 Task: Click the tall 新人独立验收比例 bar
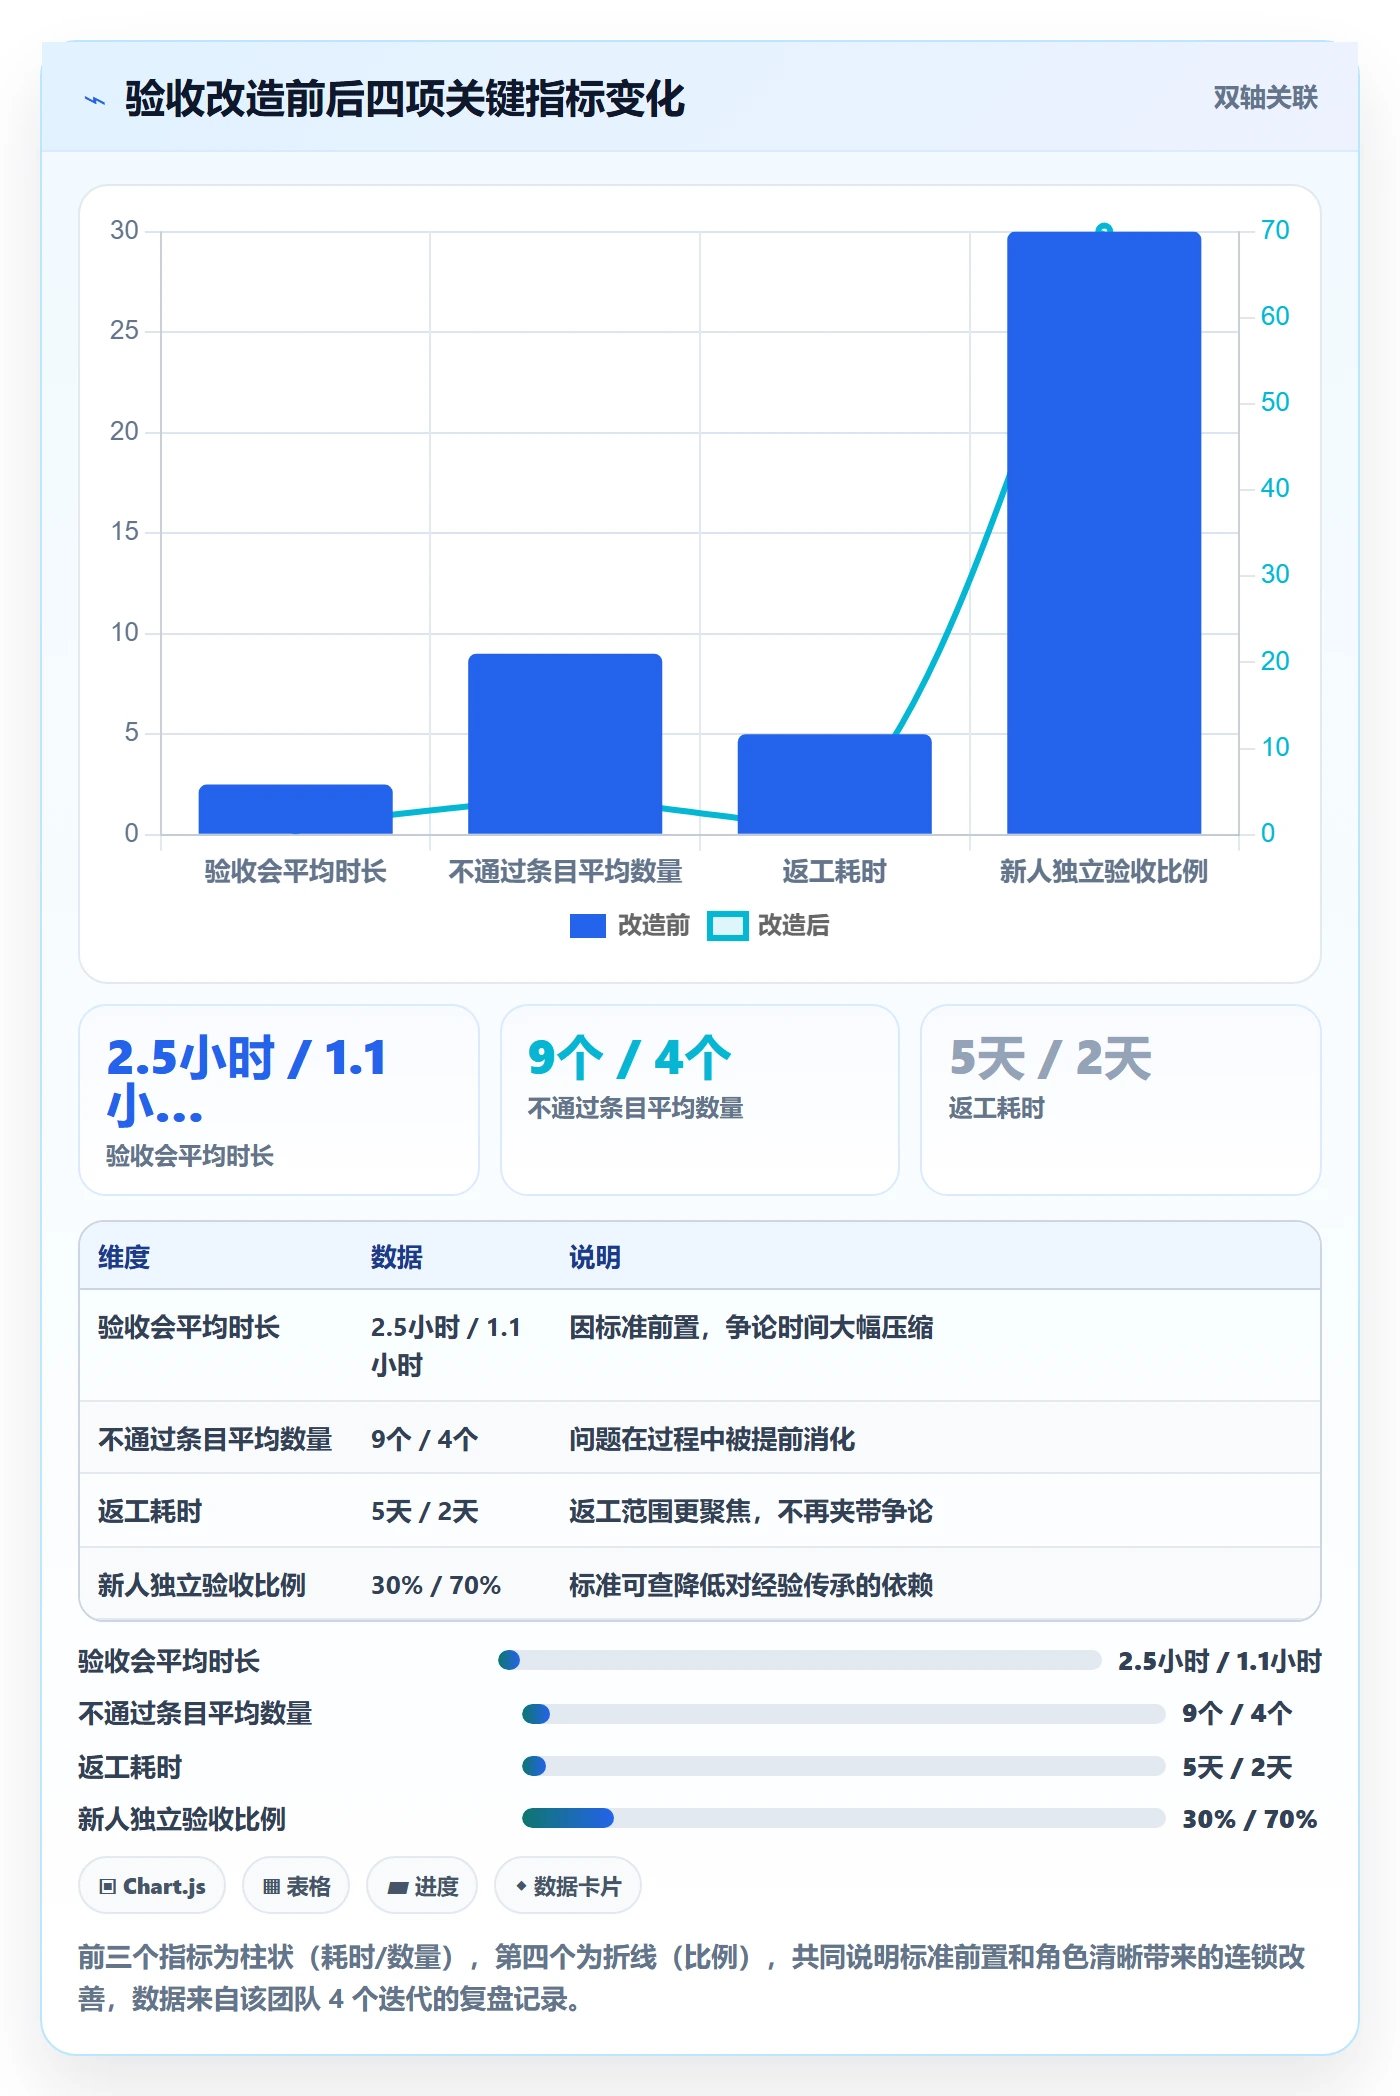[x=1104, y=533]
